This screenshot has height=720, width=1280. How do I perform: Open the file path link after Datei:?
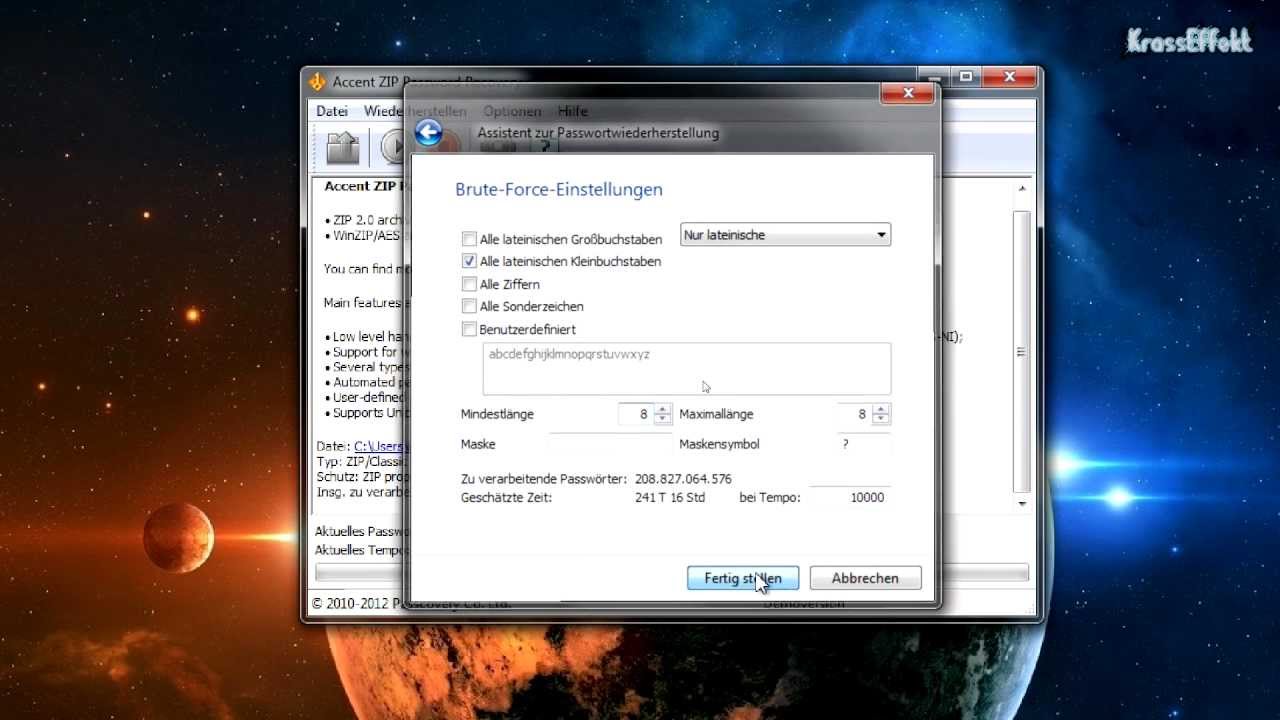click(x=379, y=446)
